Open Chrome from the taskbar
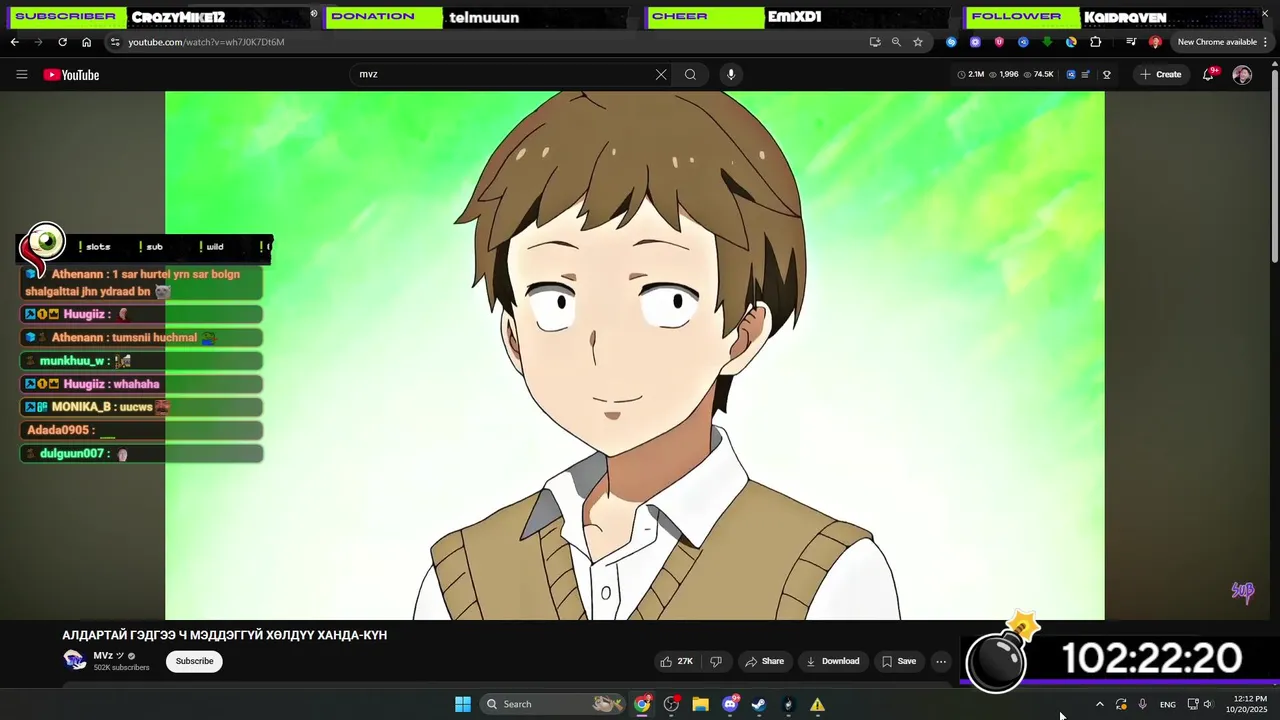 (x=642, y=704)
